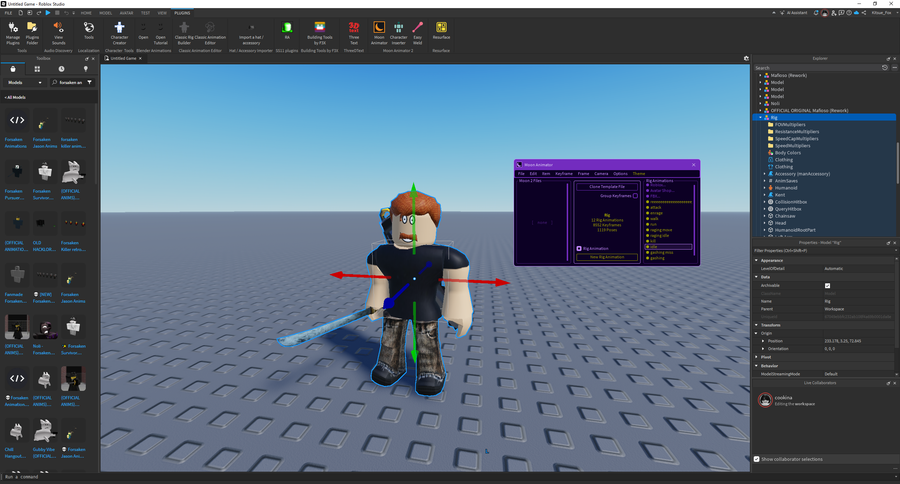The height and width of the screenshot is (484, 900).
Task: Open the Toolbox Recent clock tab icon
Action: point(61,69)
